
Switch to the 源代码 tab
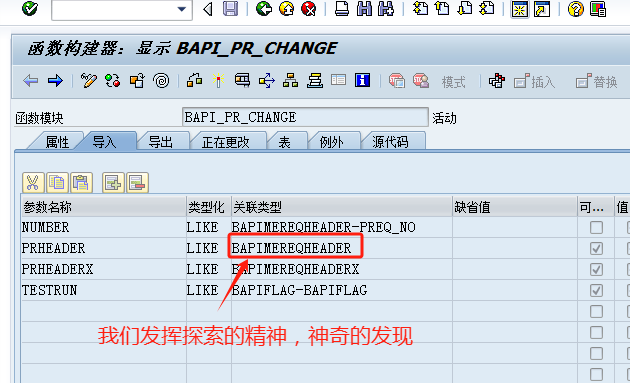click(390, 142)
